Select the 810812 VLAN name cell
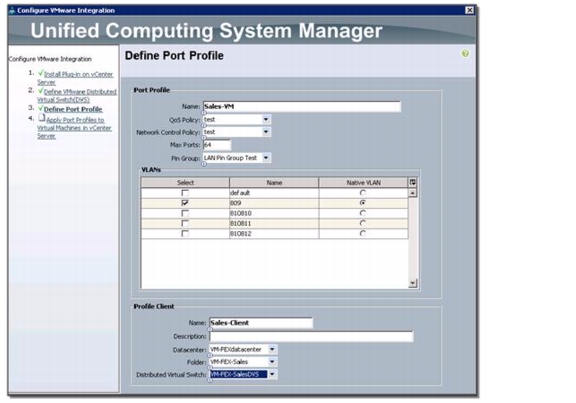 point(274,234)
